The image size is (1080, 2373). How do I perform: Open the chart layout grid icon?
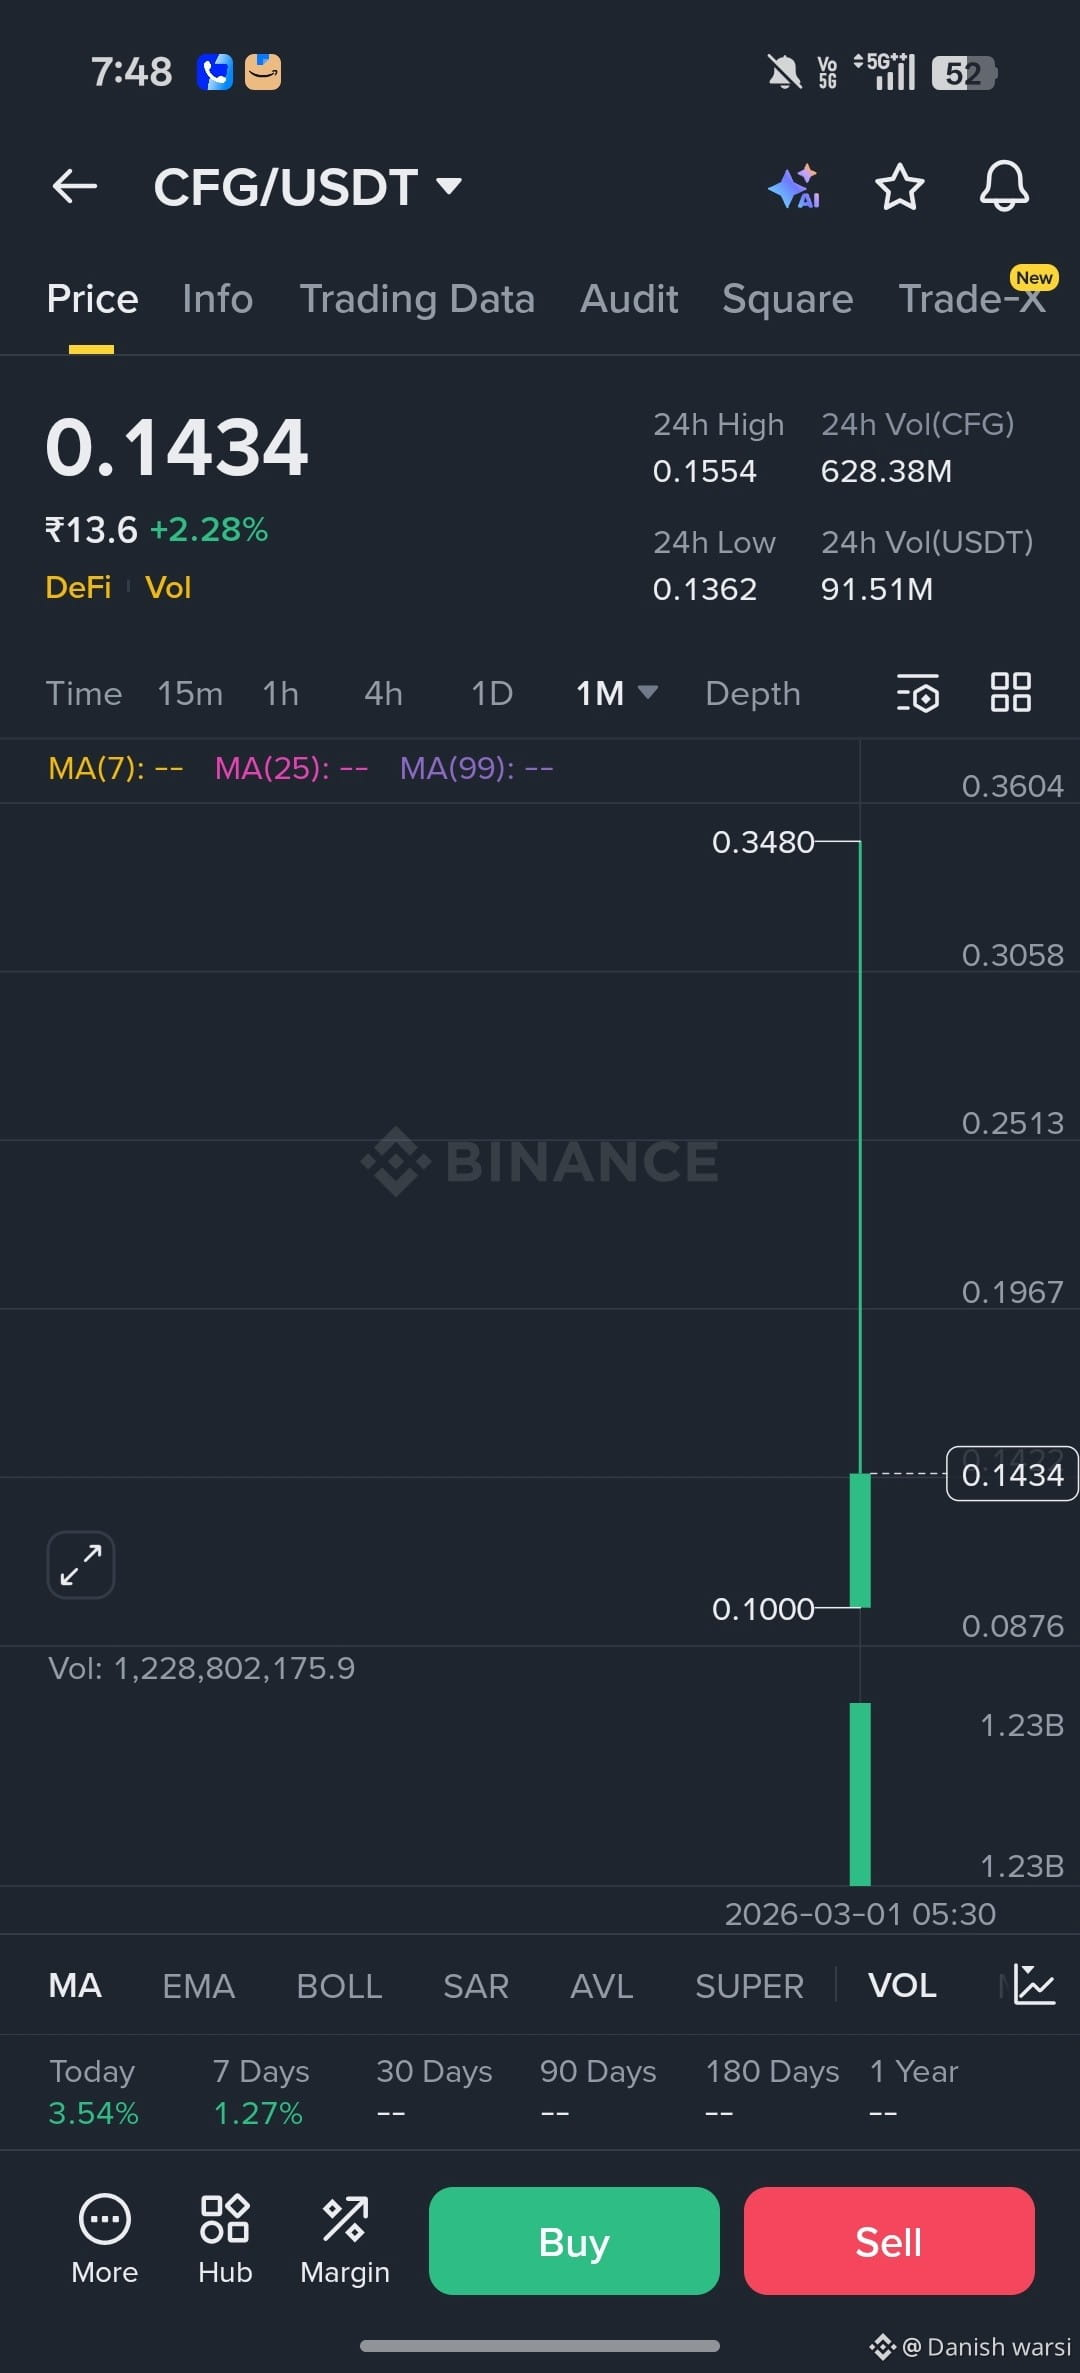click(x=1011, y=692)
